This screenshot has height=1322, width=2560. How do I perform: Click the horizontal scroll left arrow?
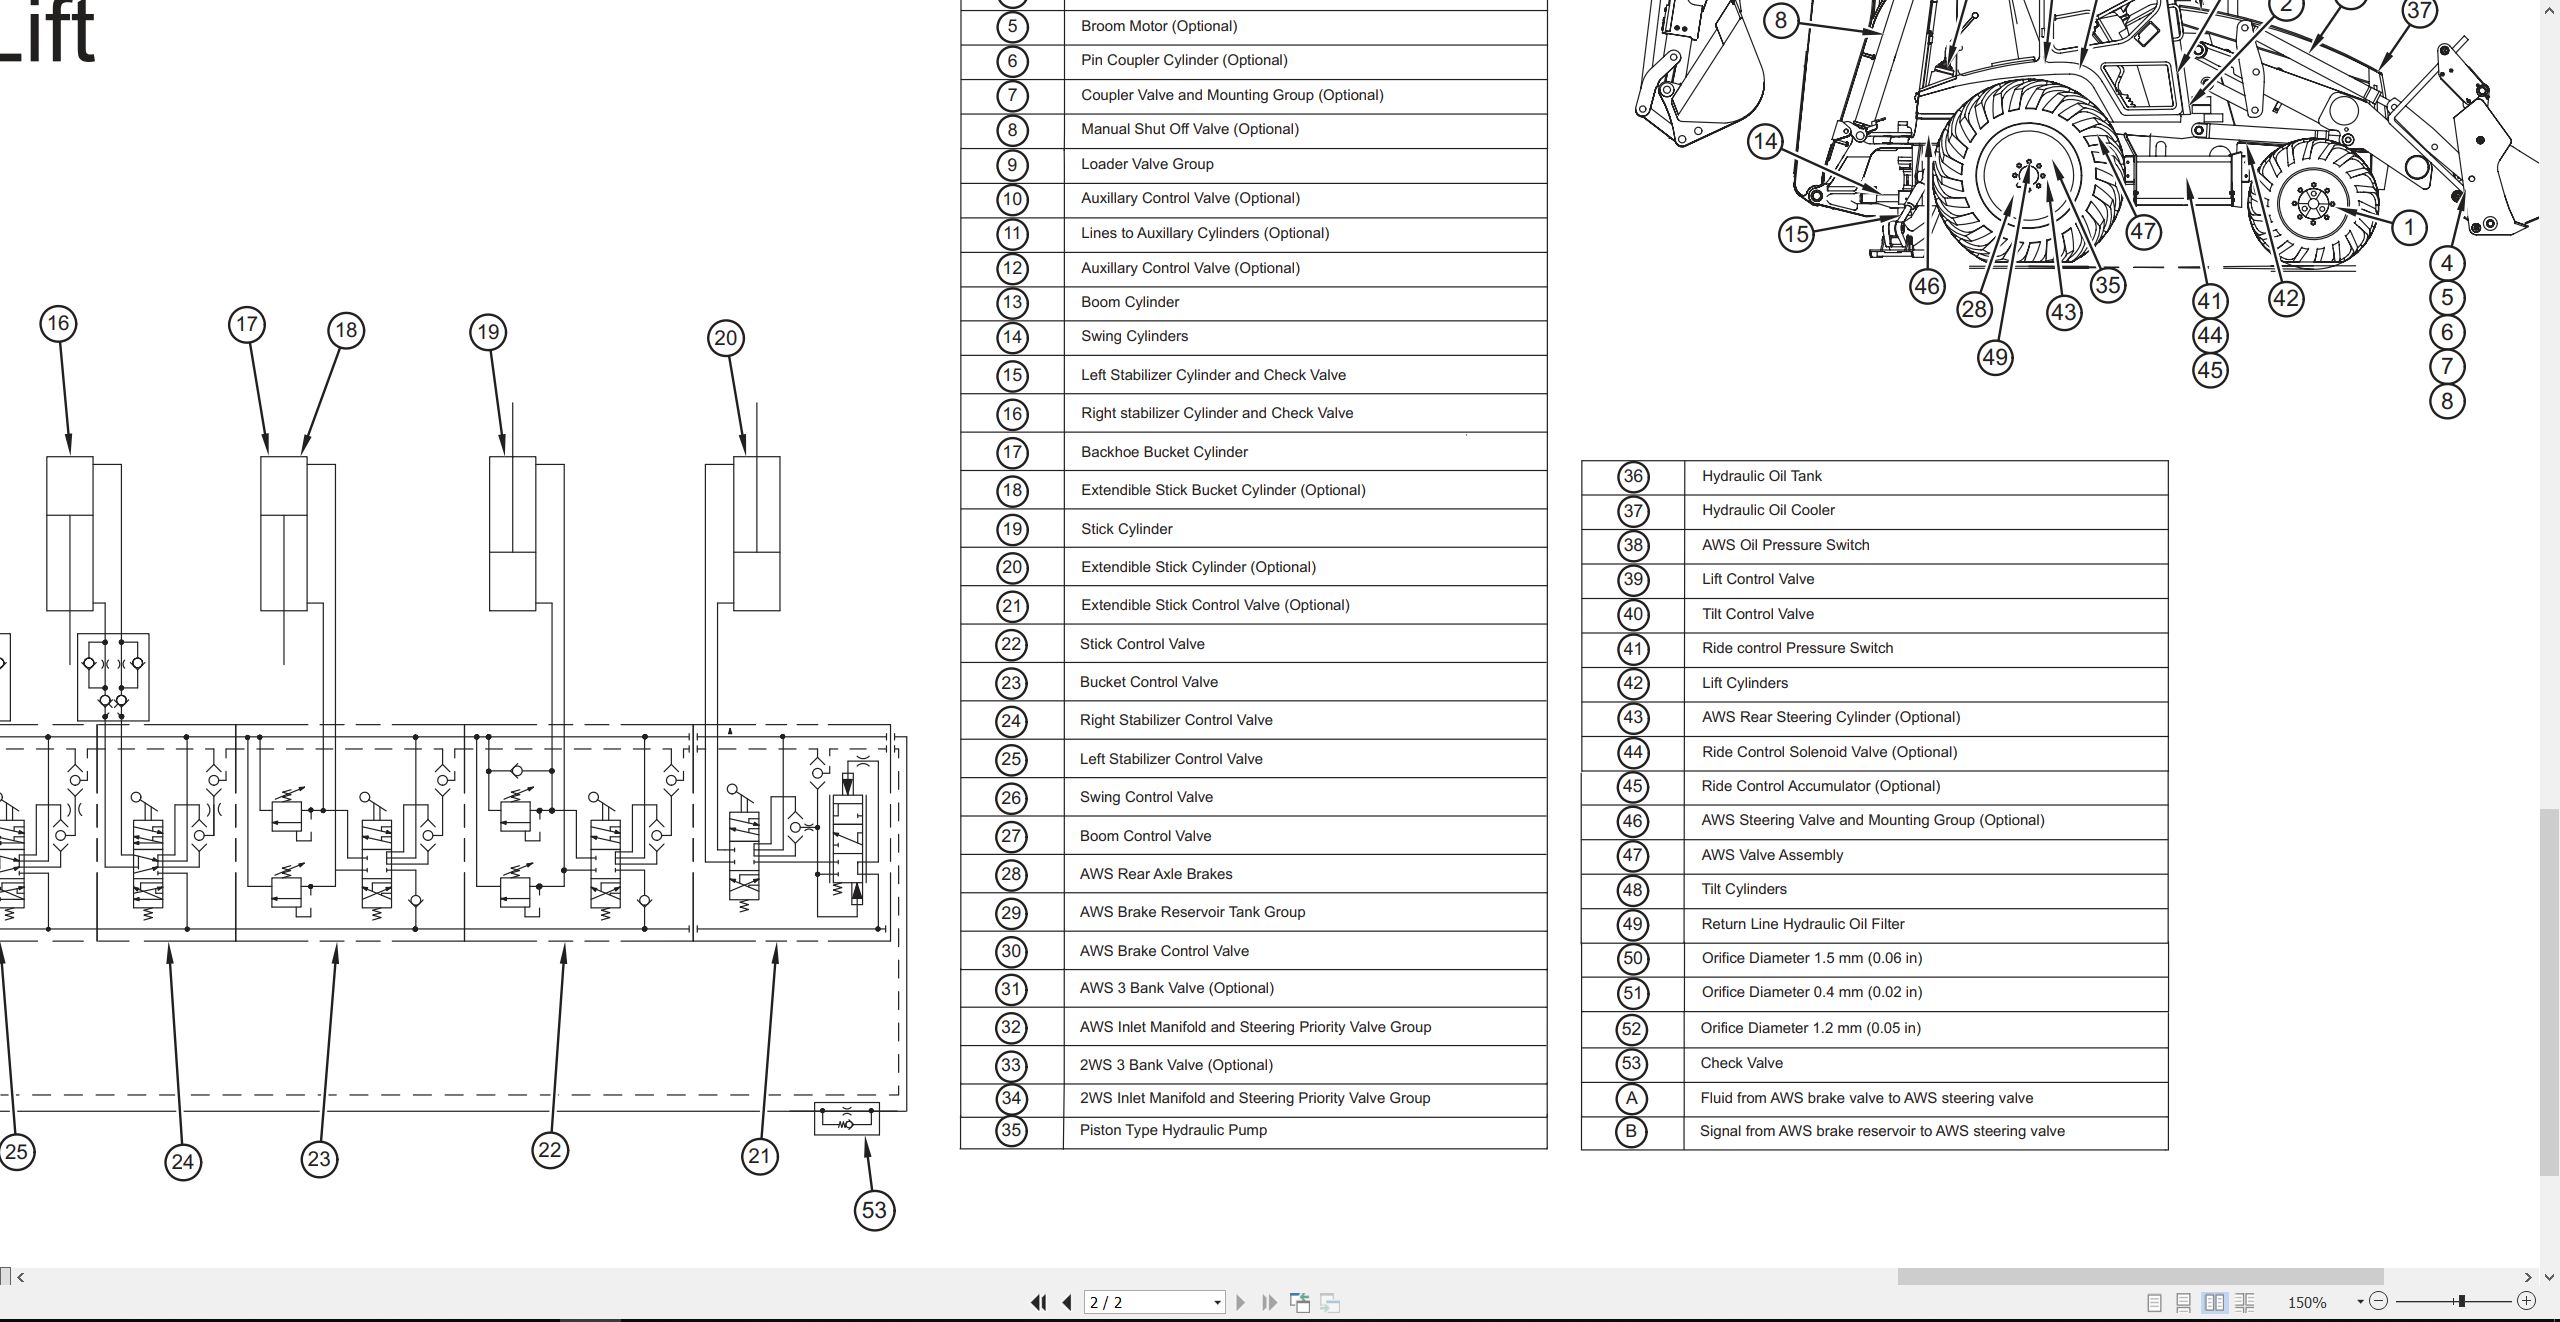click(21, 1277)
